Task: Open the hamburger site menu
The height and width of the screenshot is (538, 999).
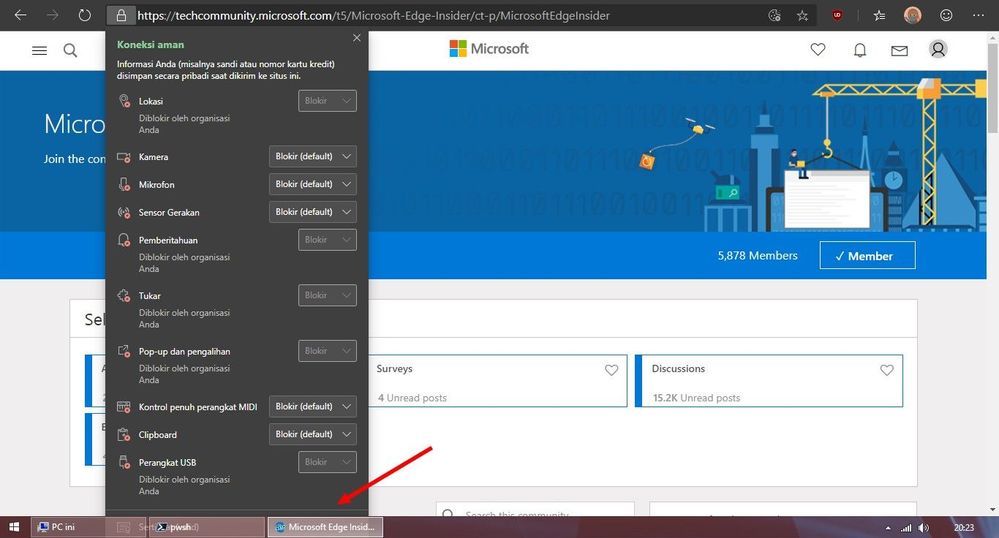Action: pyautogui.click(x=40, y=50)
